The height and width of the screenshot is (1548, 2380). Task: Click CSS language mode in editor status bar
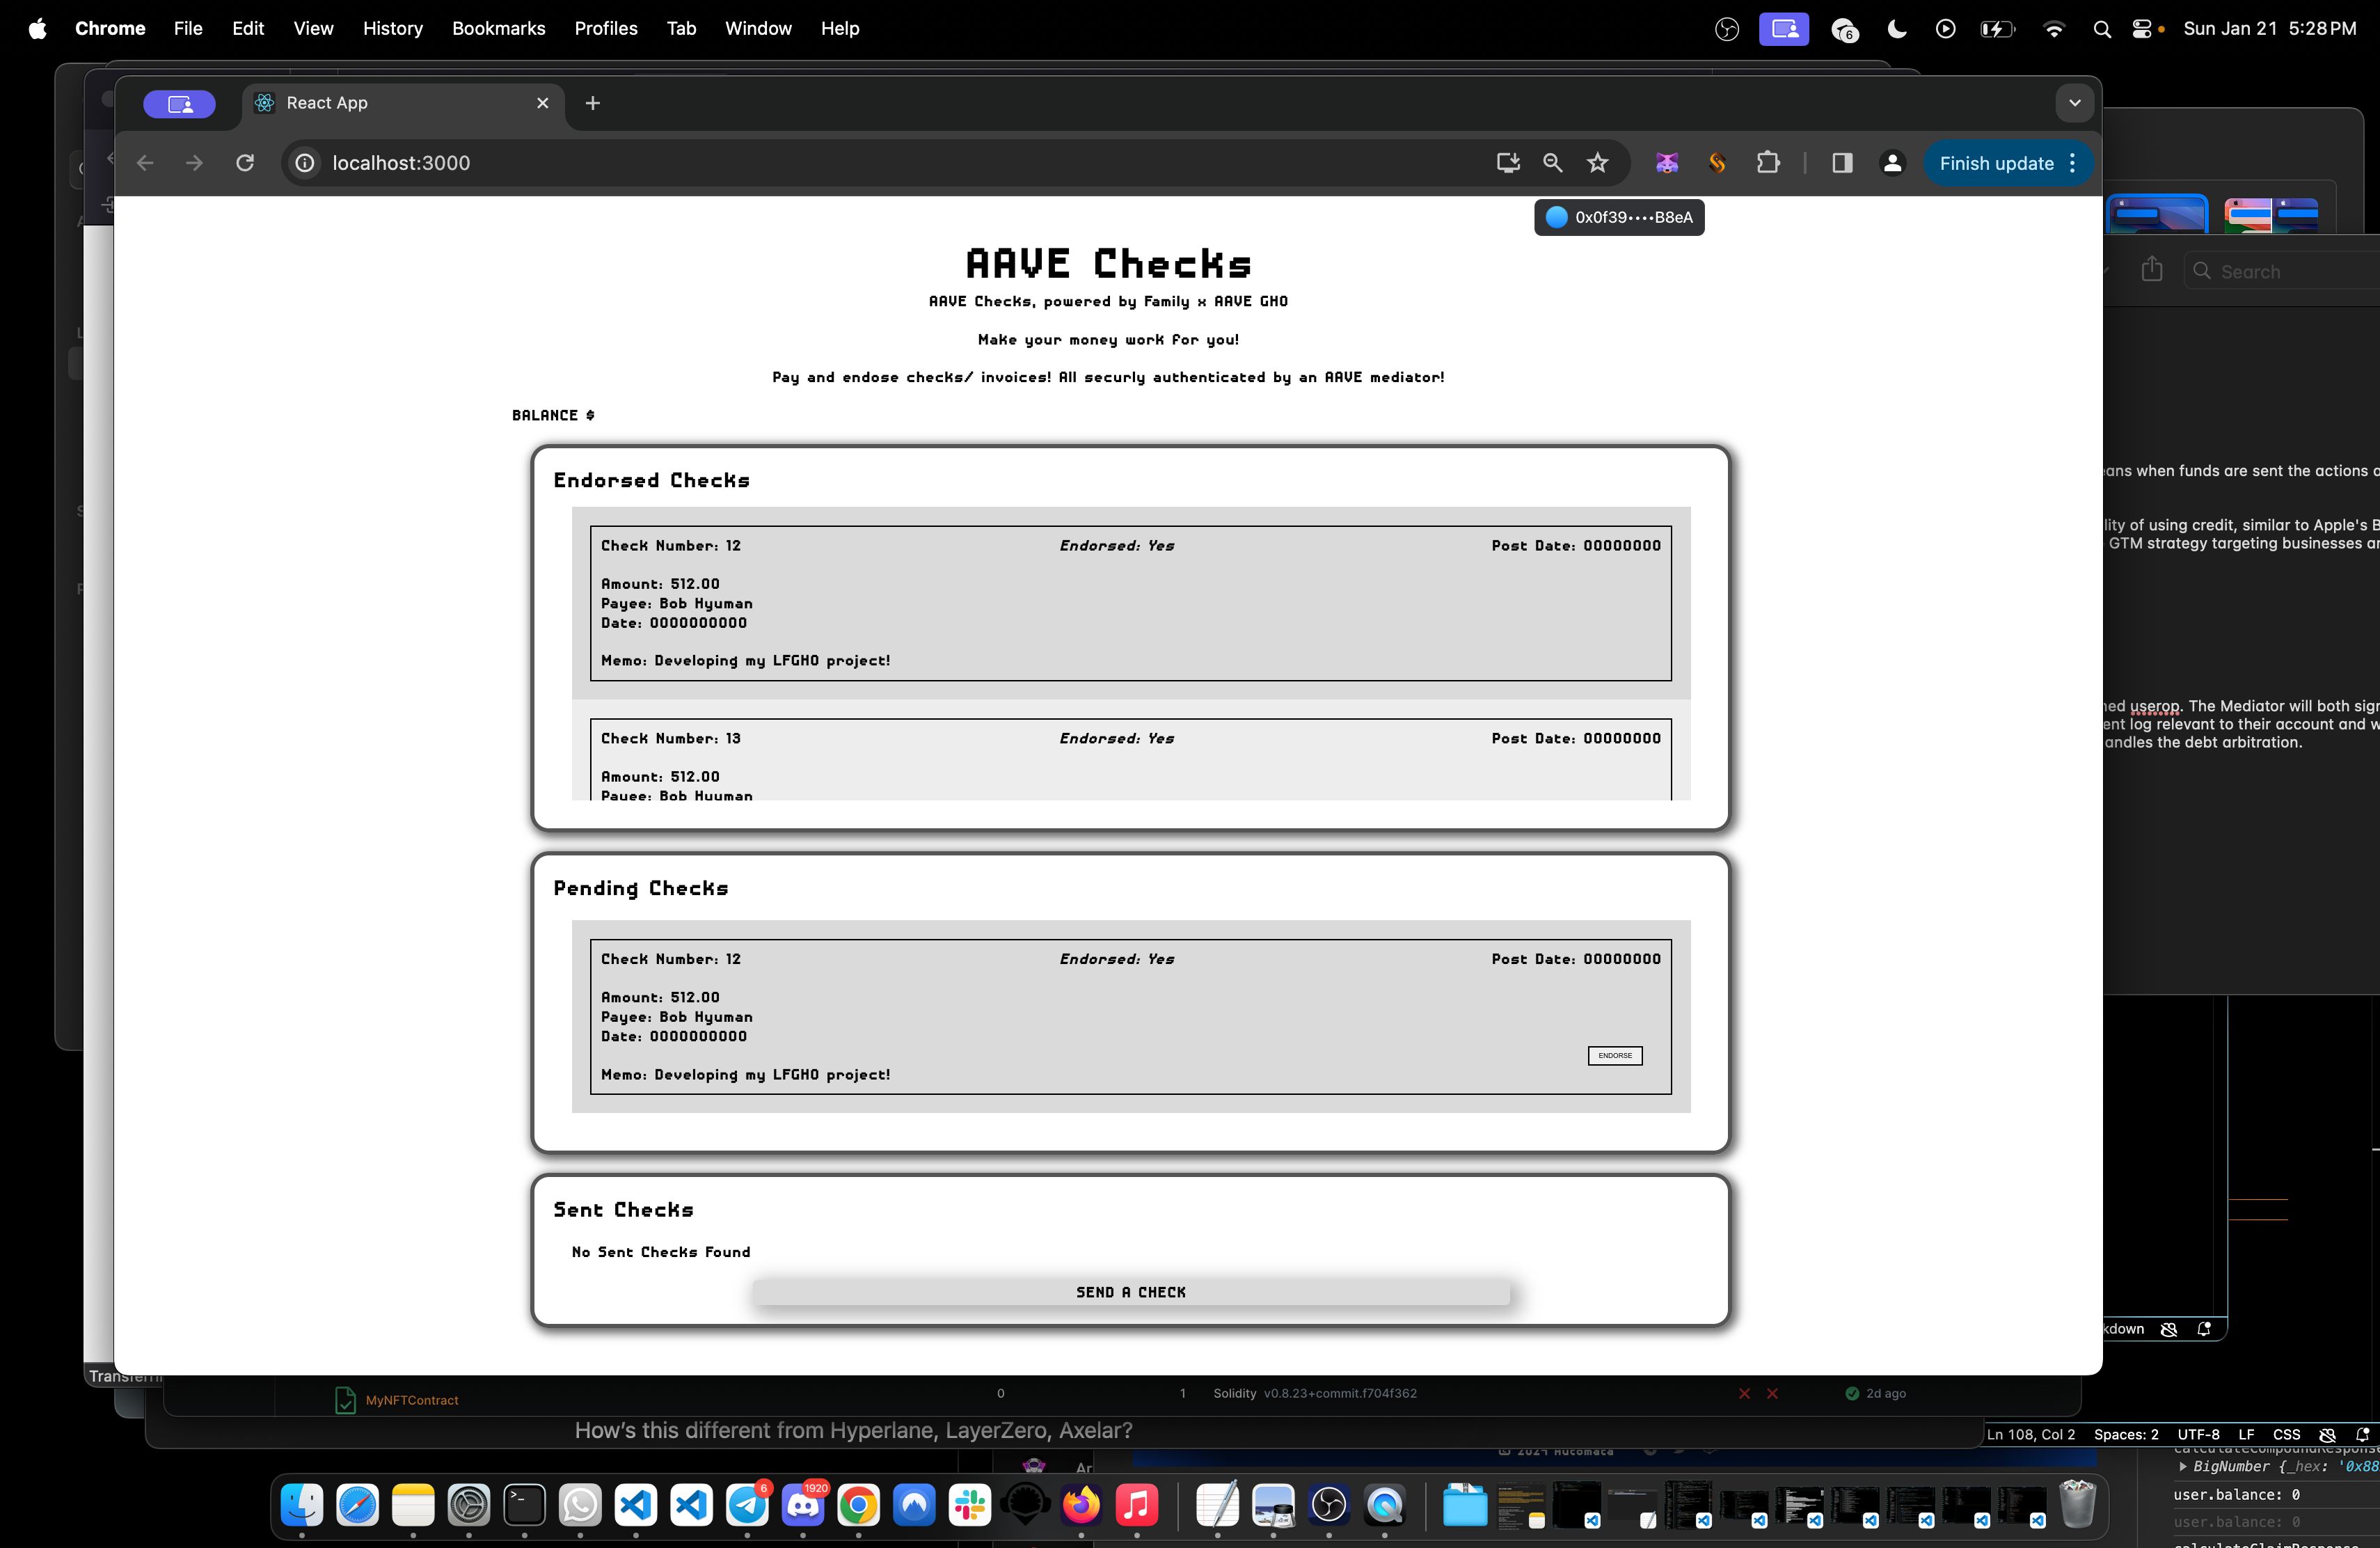click(x=2286, y=1434)
